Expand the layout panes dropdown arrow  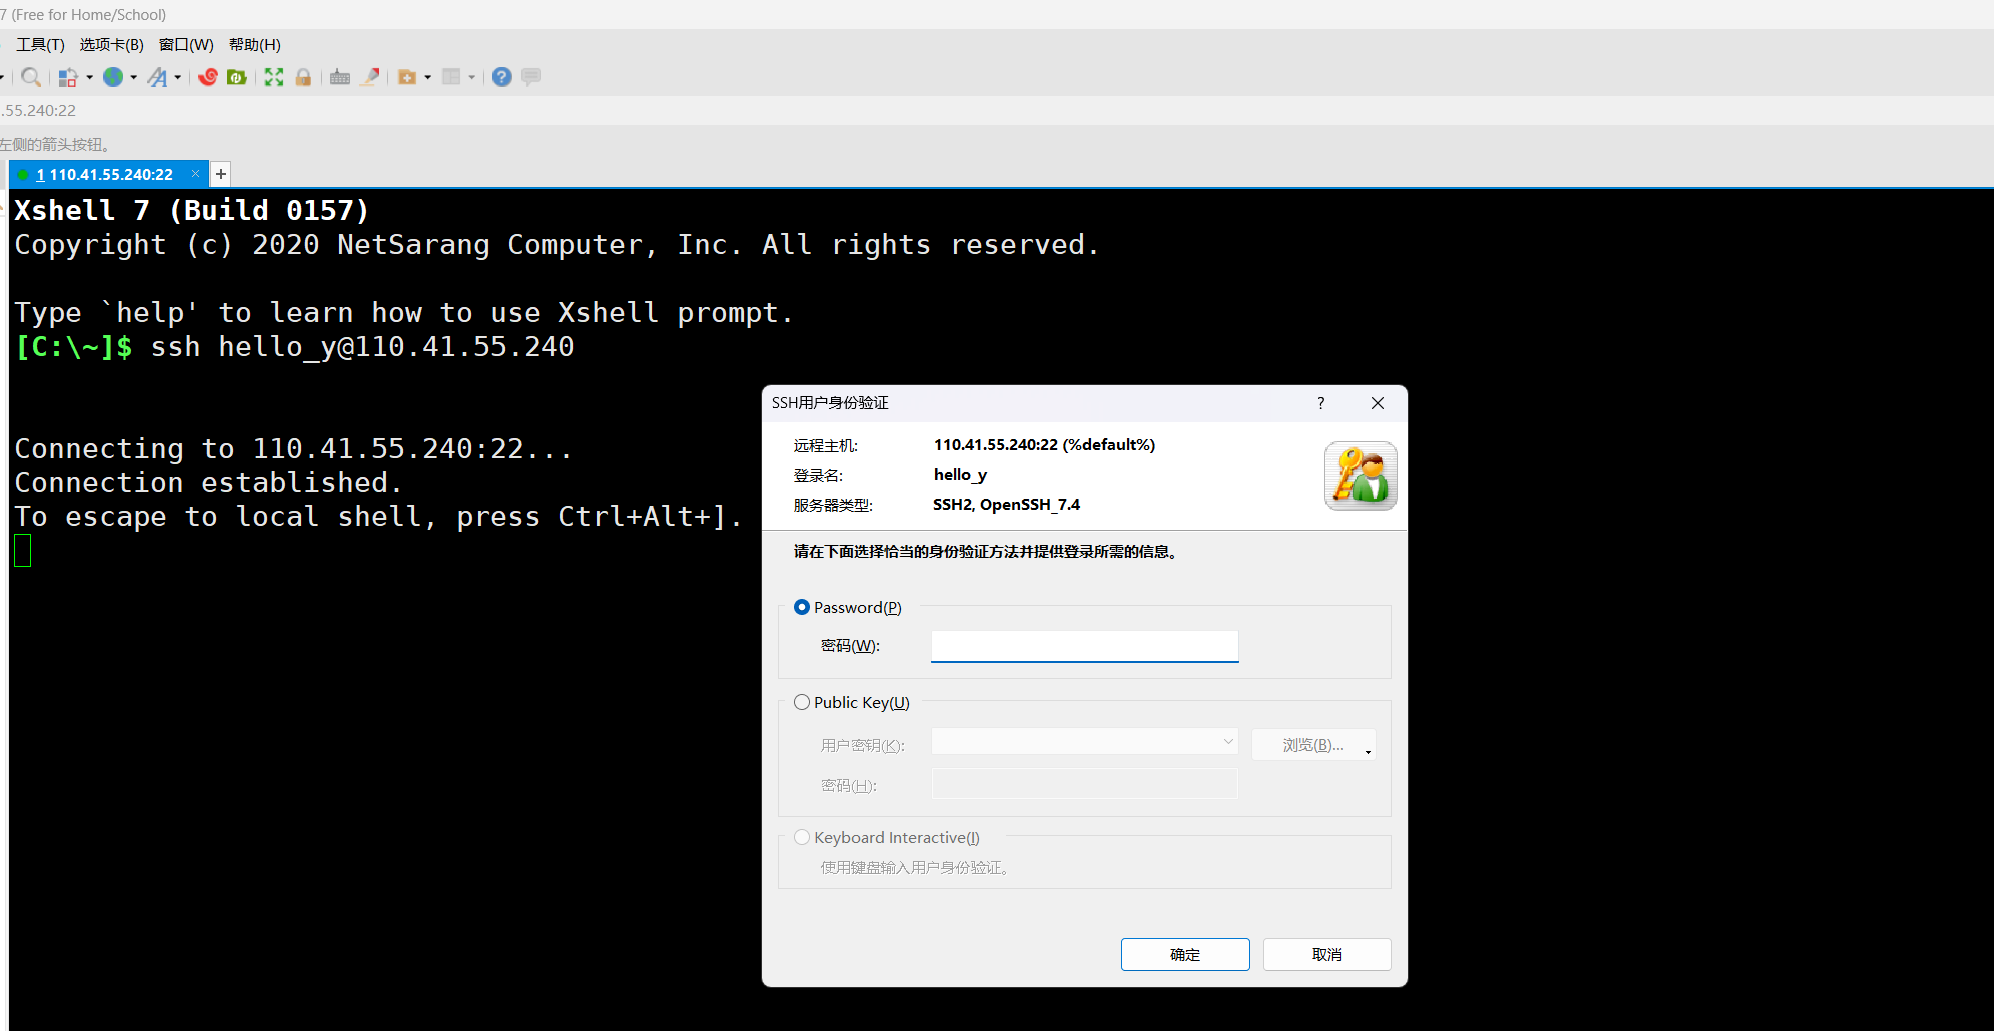click(472, 77)
